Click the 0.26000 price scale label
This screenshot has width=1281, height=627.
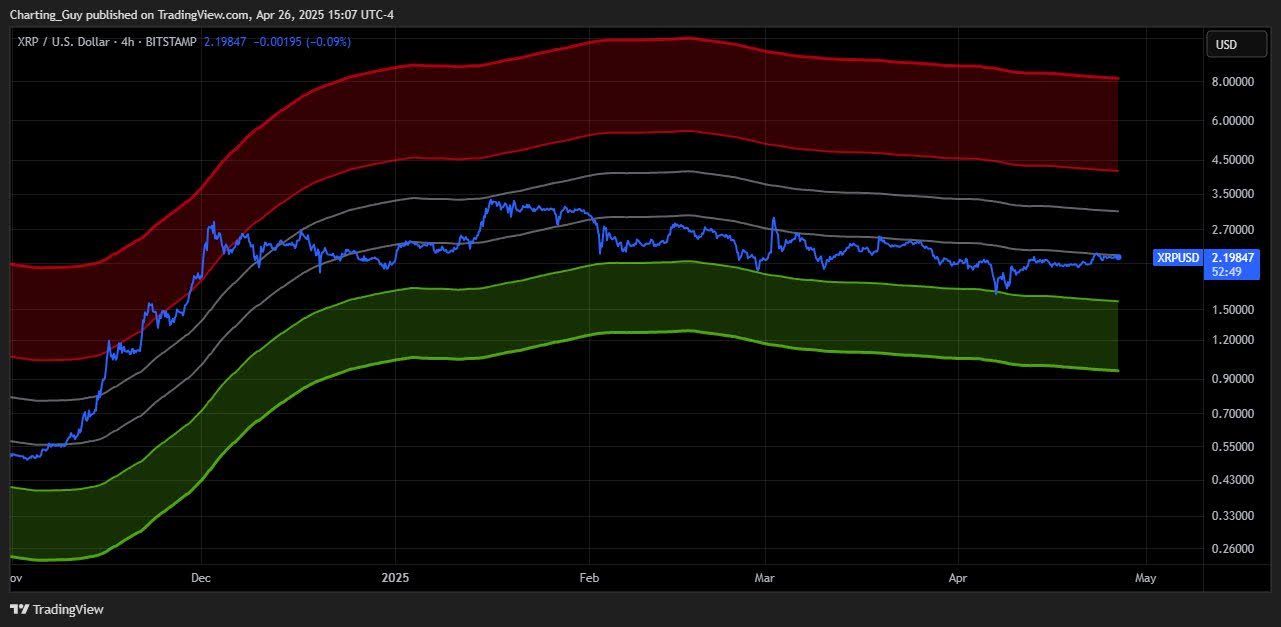pos(1232,549)
